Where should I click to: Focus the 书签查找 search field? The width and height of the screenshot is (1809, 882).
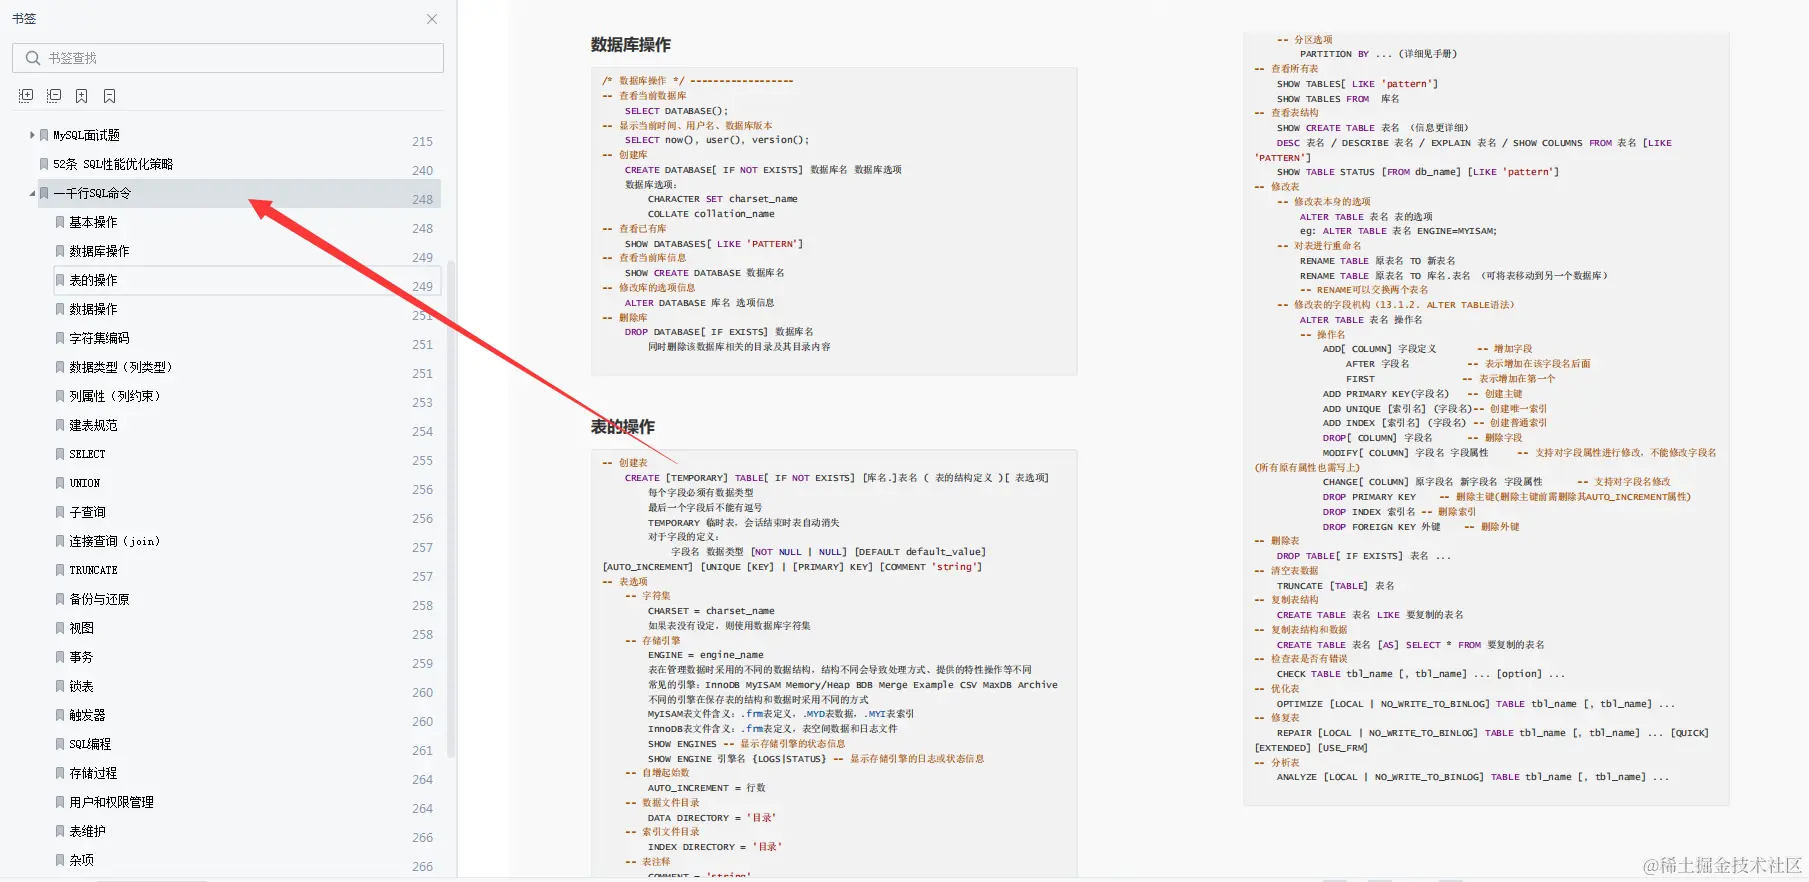(228, 58)
